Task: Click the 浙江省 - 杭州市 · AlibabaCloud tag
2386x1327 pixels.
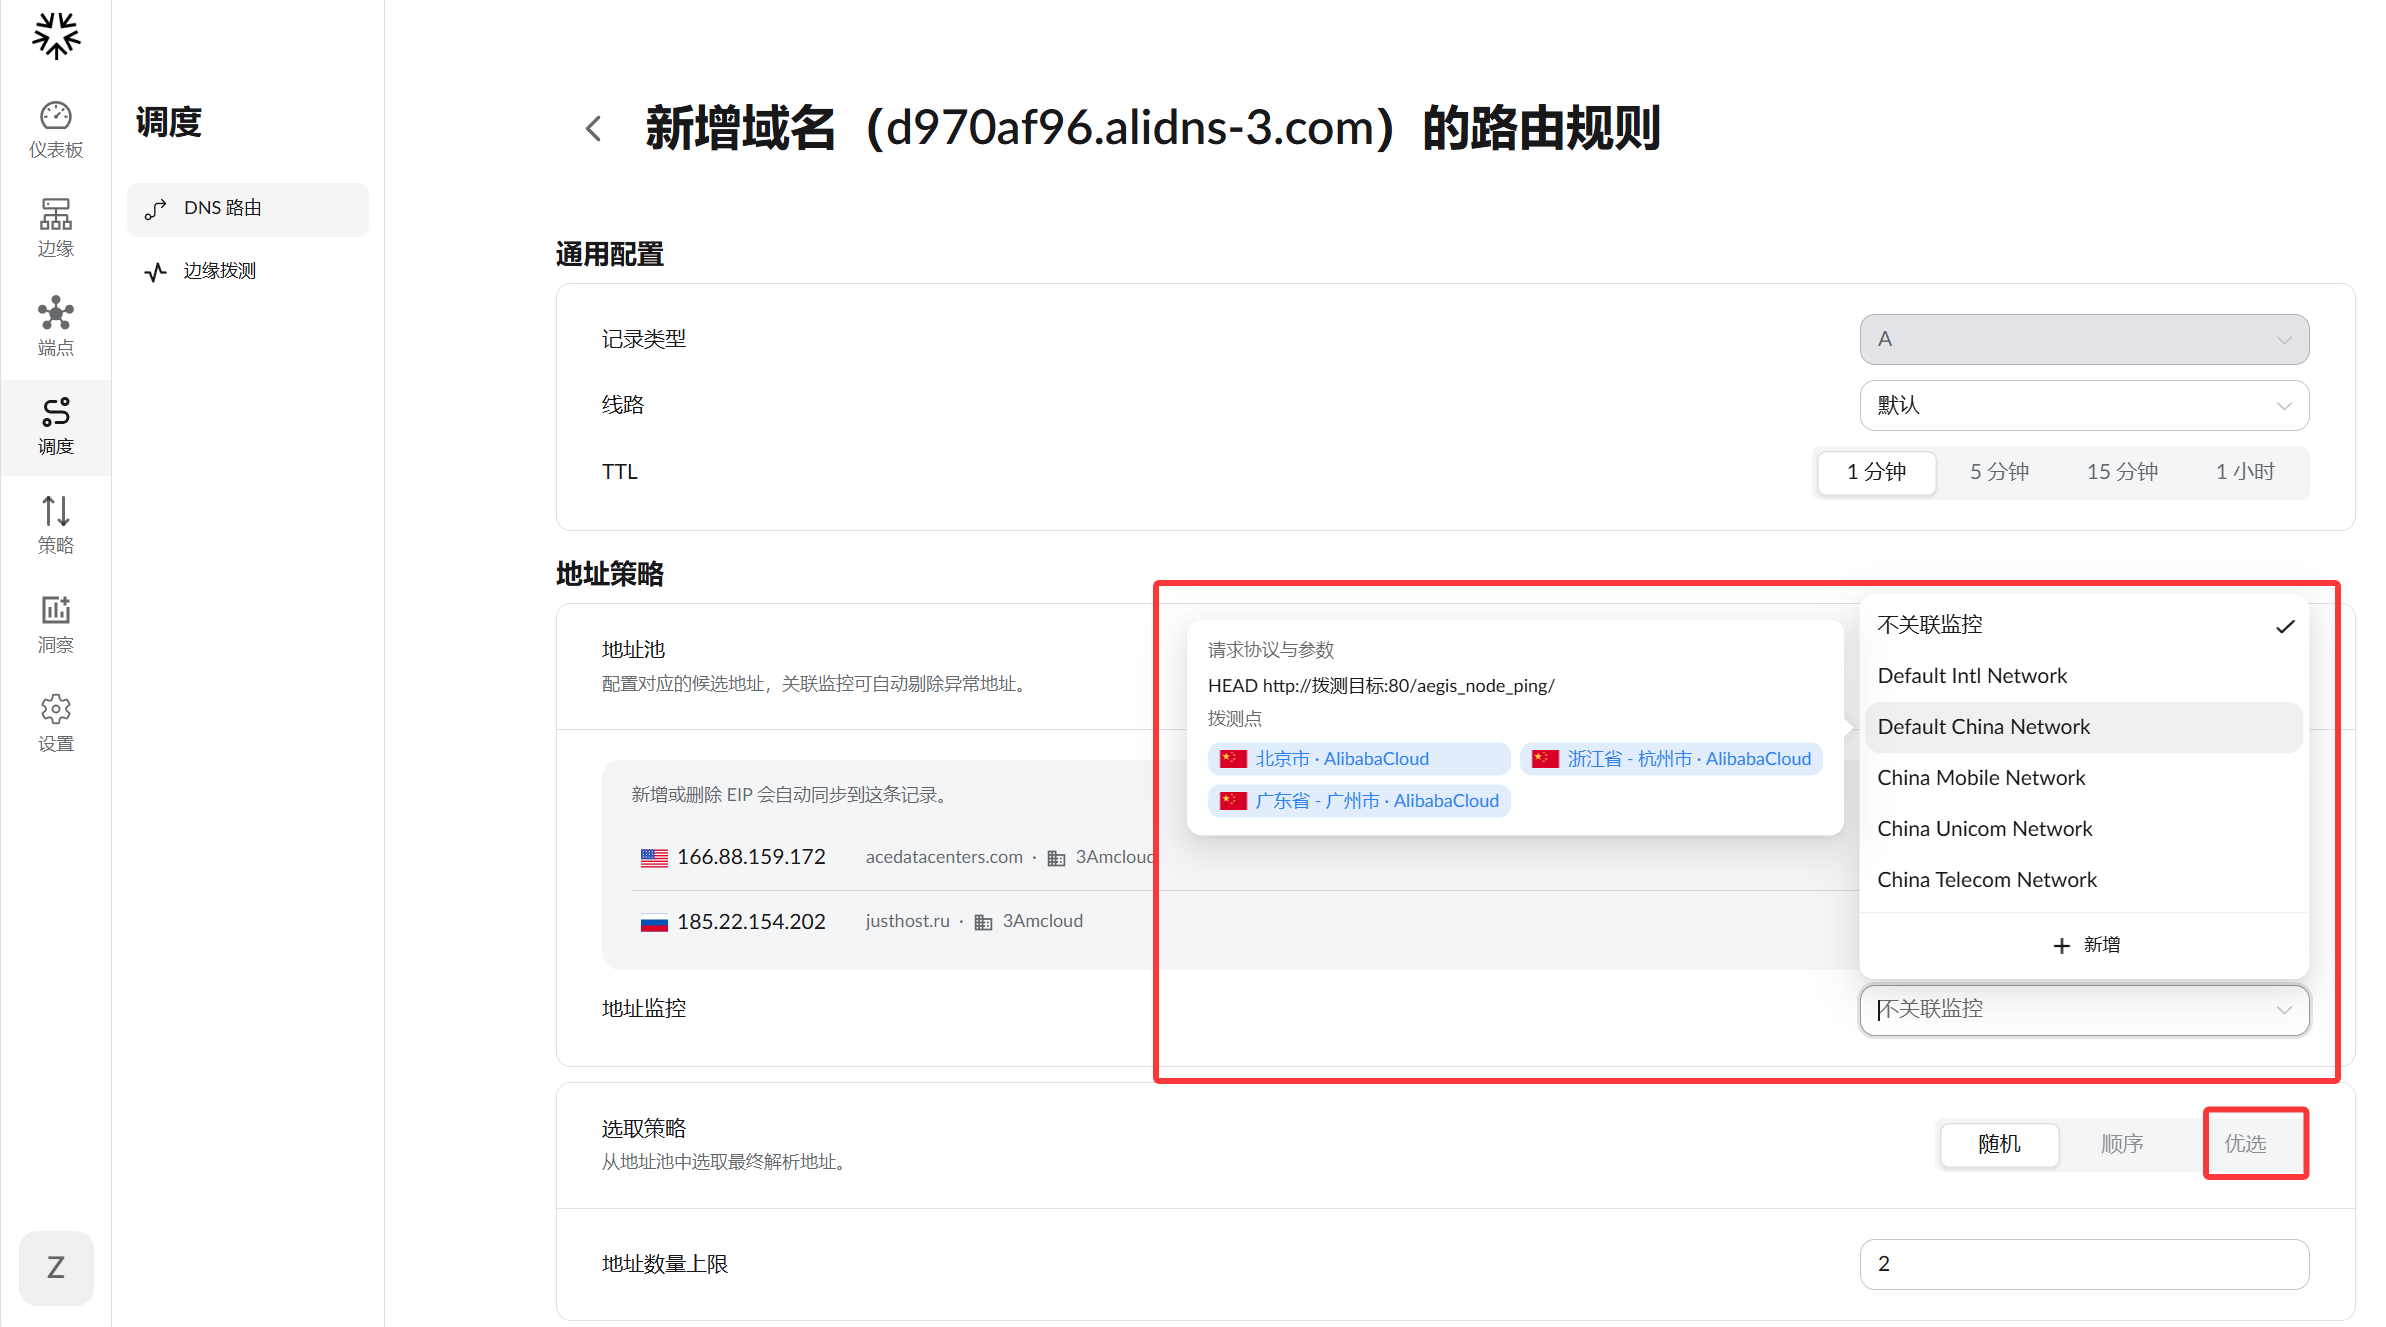Action: (1671, 759)
